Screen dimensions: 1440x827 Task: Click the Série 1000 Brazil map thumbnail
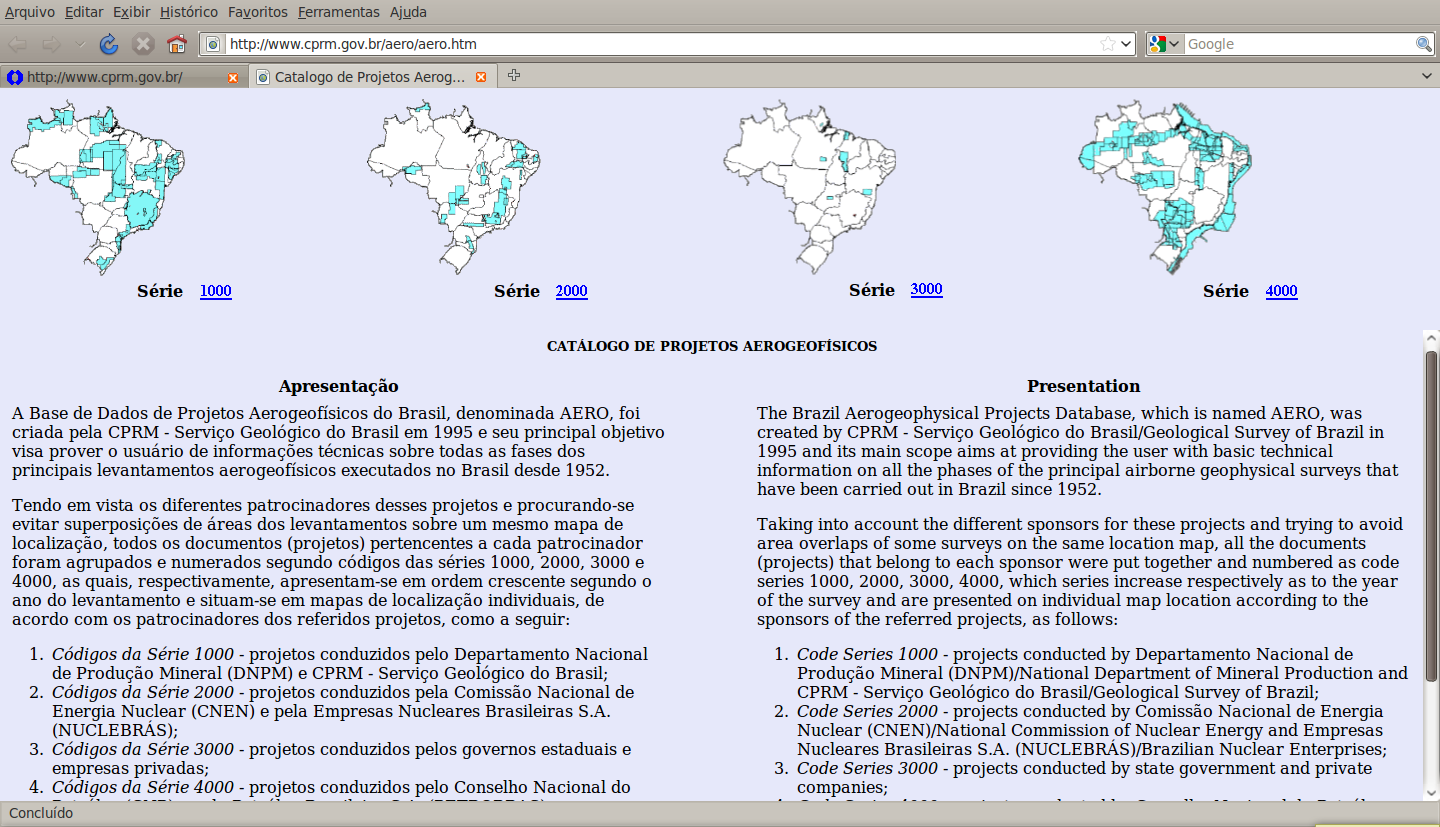[98, 186]
